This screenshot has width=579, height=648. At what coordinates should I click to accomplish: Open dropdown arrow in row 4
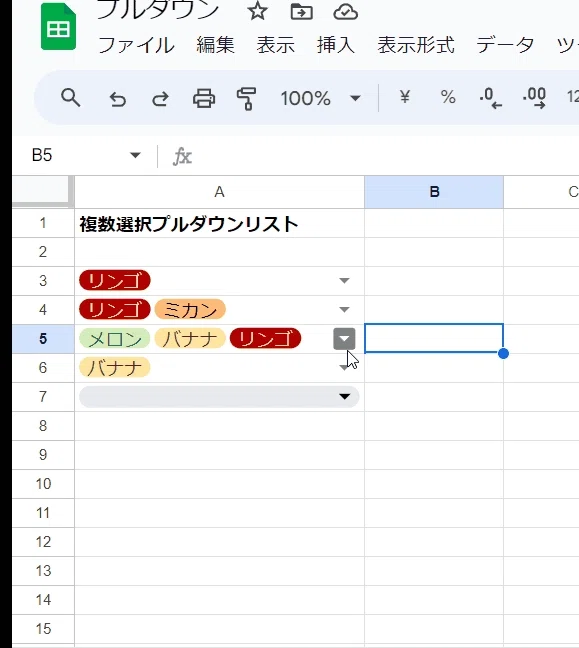[x=344, y=310]
